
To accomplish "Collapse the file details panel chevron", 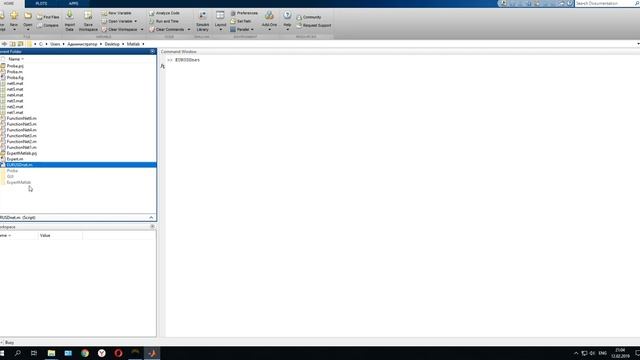I will [x=151, y=218].
